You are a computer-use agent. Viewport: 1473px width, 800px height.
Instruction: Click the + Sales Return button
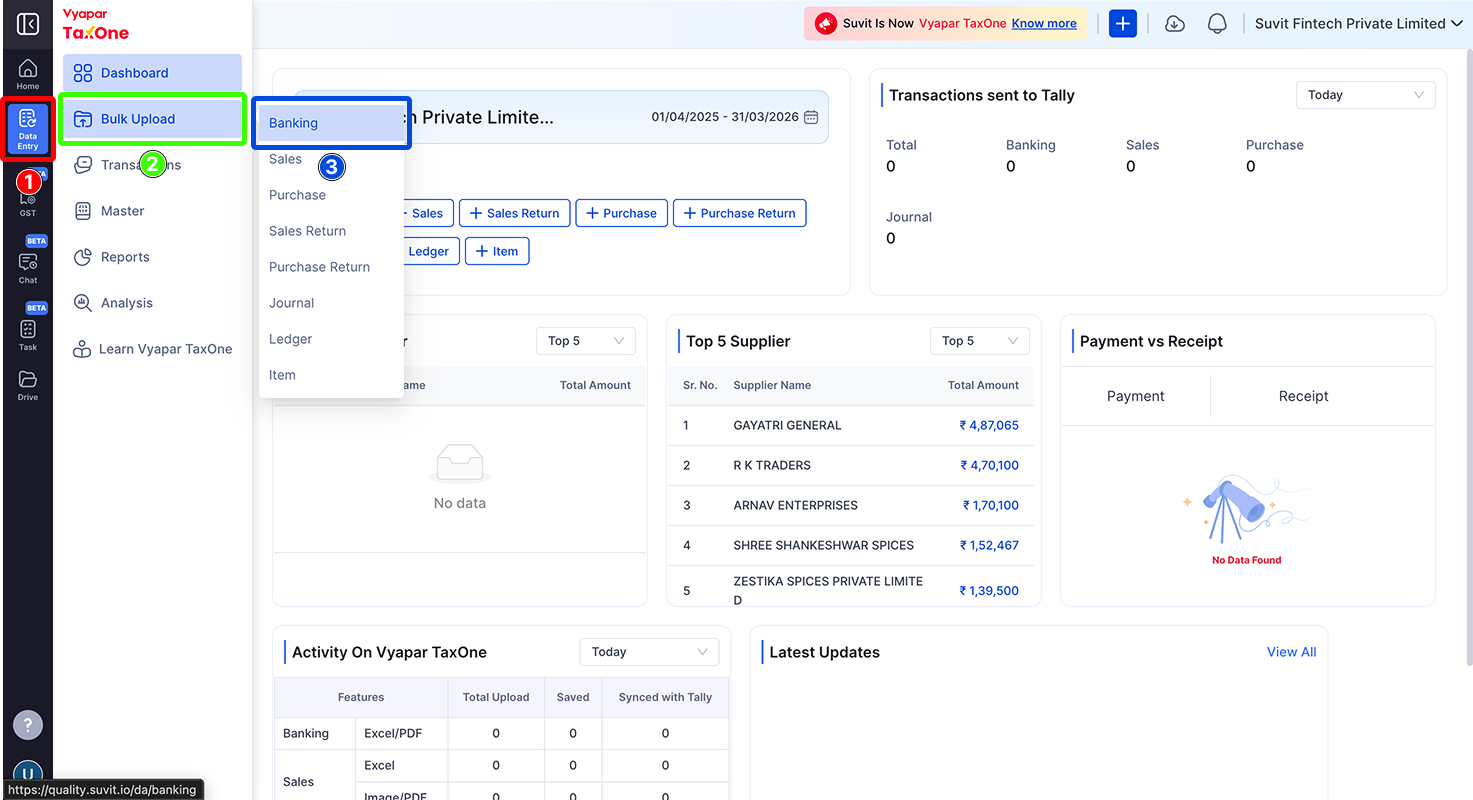click(515, 213)
